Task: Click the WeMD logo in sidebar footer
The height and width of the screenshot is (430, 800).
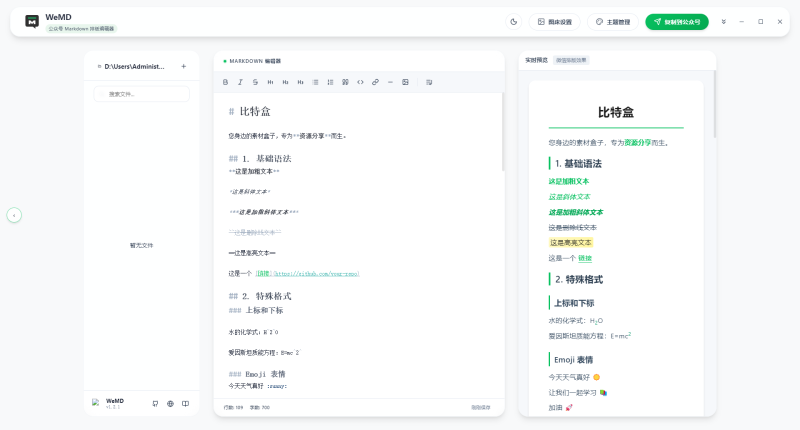Action: pos(95,402)
